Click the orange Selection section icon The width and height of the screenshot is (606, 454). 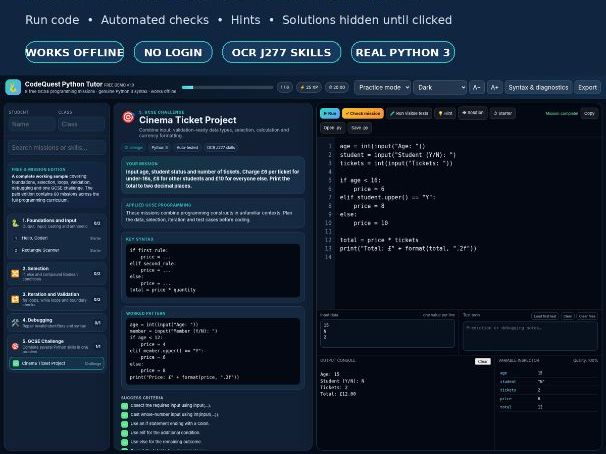click(x=15, y=274)
